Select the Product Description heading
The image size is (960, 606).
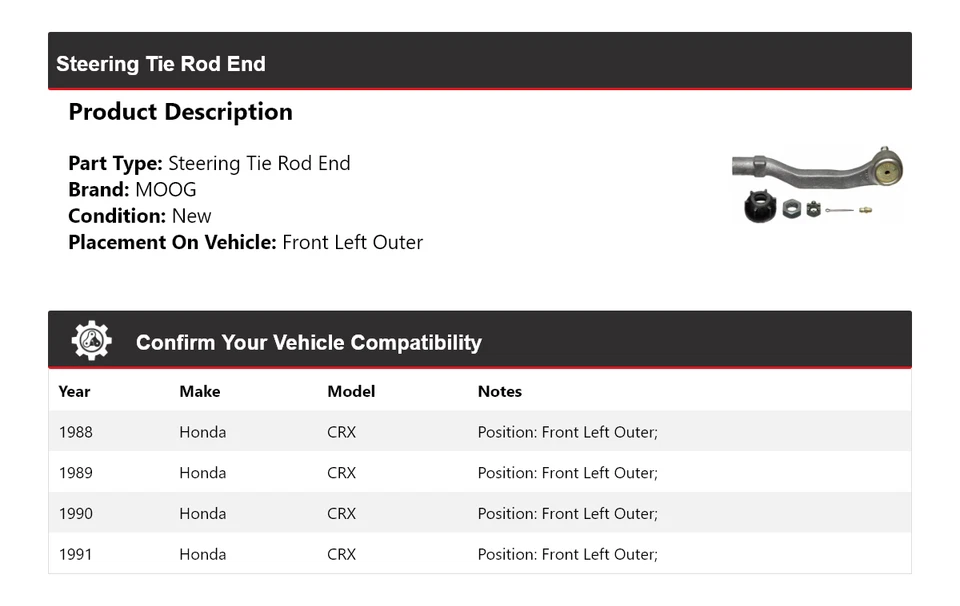tap(180, 112)
